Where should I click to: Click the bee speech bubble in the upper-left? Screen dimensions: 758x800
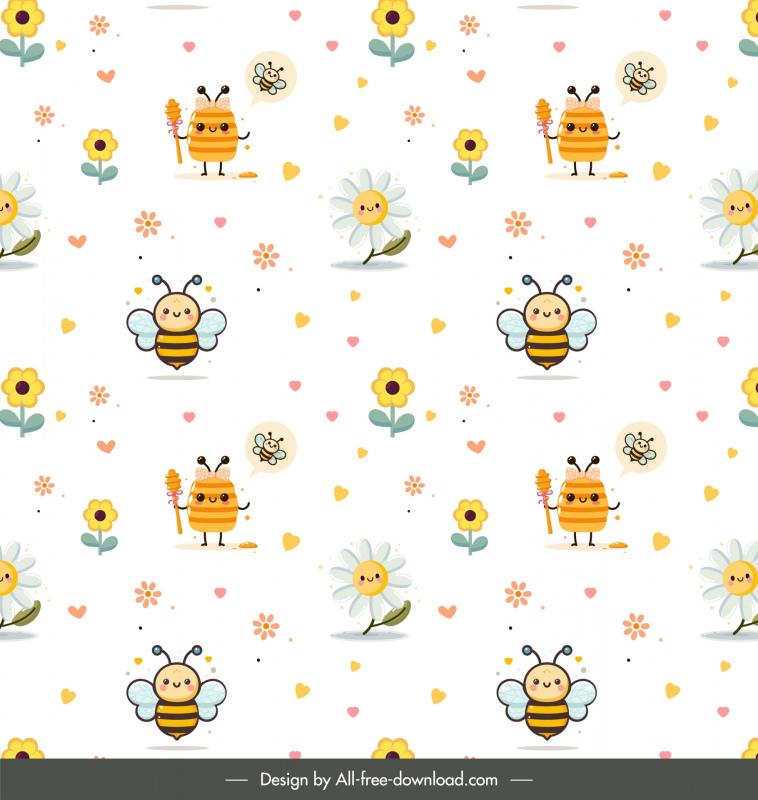[270, 79]
